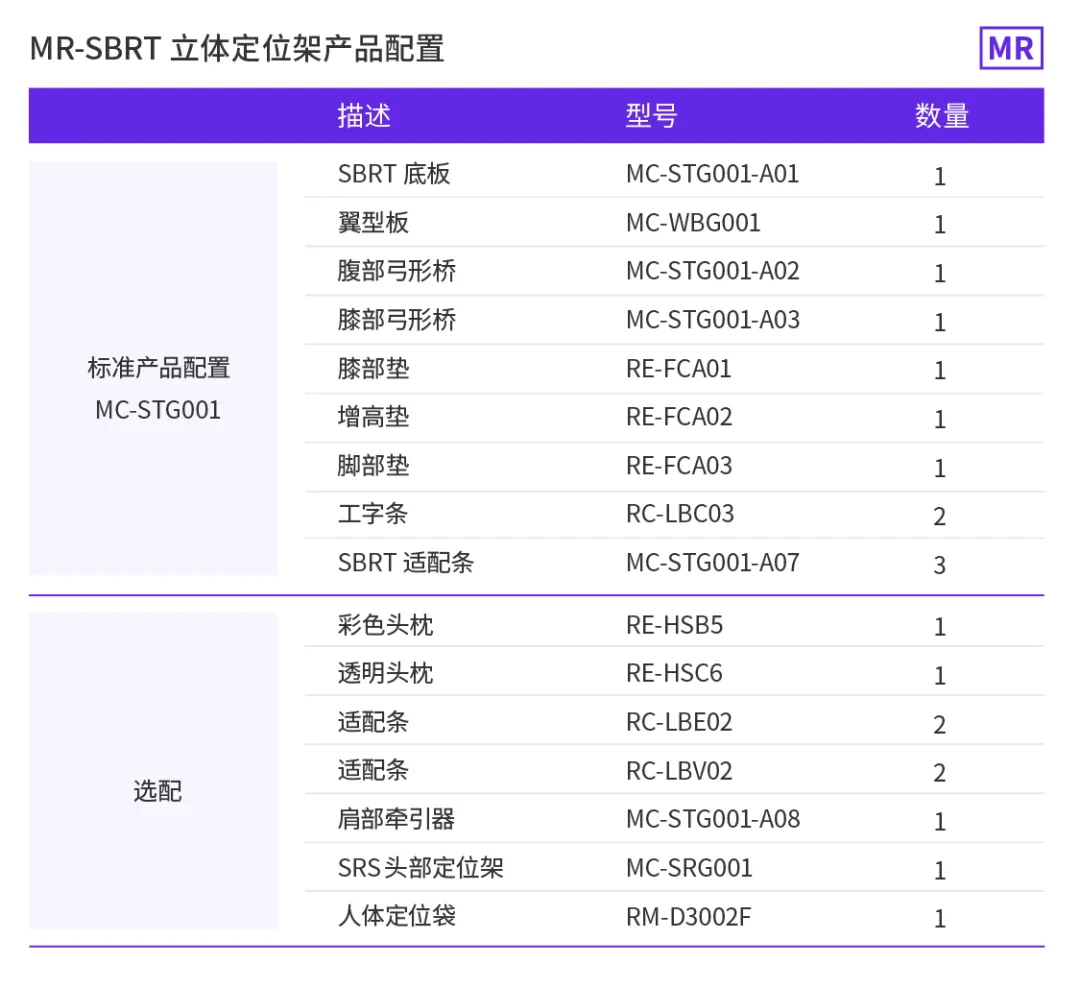Select the 标准产品配置 MC-STG001 section label
1080x988 pixels.
158,388
